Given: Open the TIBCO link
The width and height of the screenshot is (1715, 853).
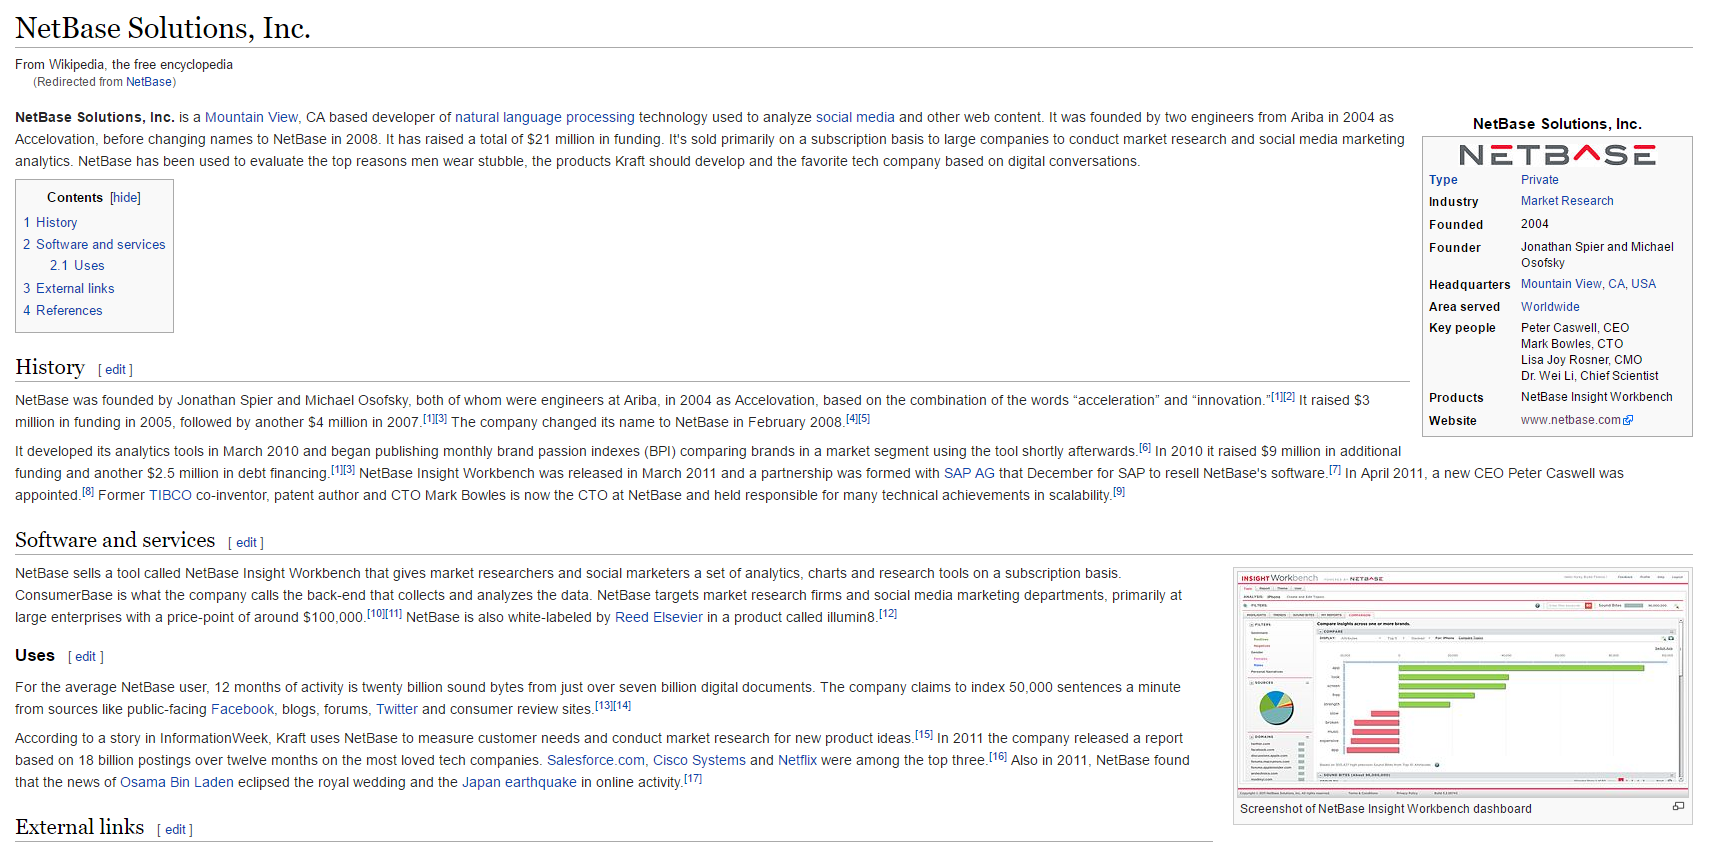Looking at the screenshot, I should 170,495.
